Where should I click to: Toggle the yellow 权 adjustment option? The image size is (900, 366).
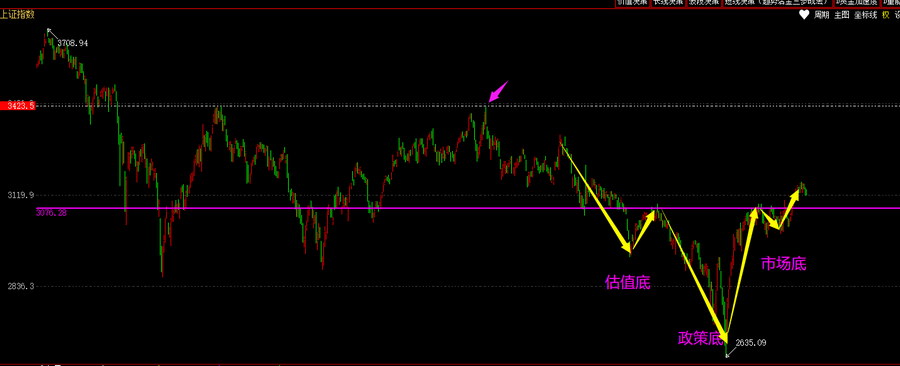pos(886,15)
